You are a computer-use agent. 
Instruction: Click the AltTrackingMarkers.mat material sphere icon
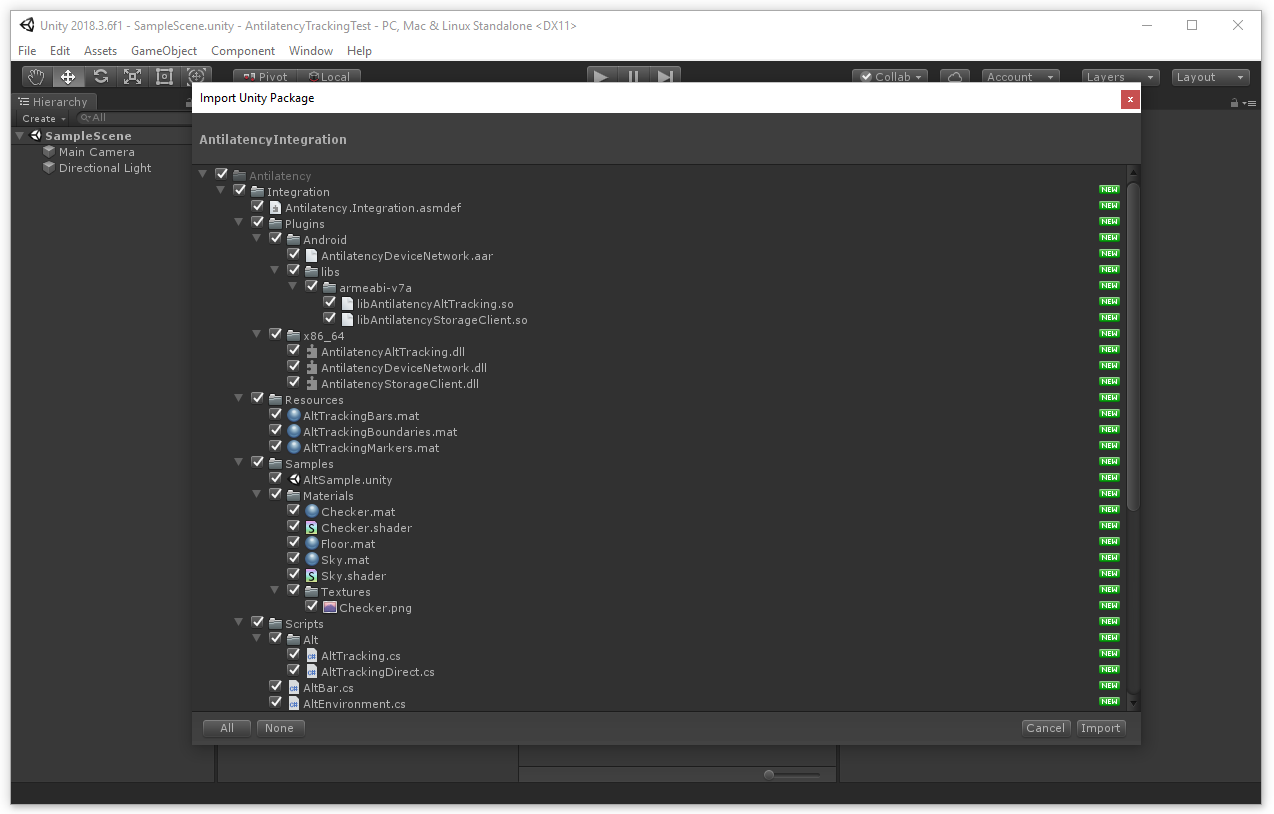293,448
